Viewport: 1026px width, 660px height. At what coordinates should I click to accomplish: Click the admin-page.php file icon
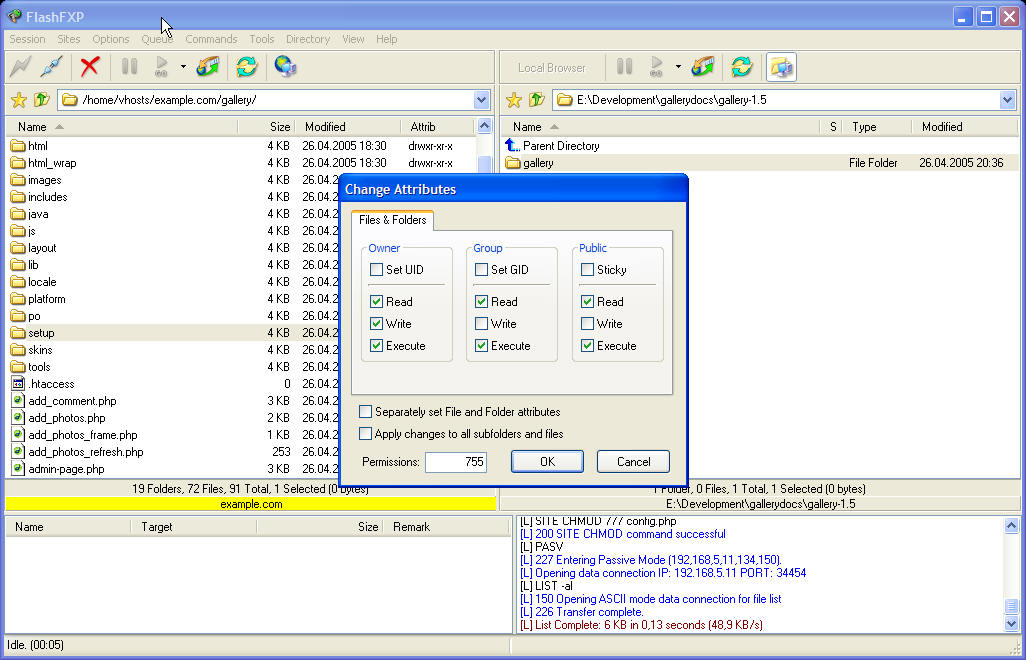point(18,469)
